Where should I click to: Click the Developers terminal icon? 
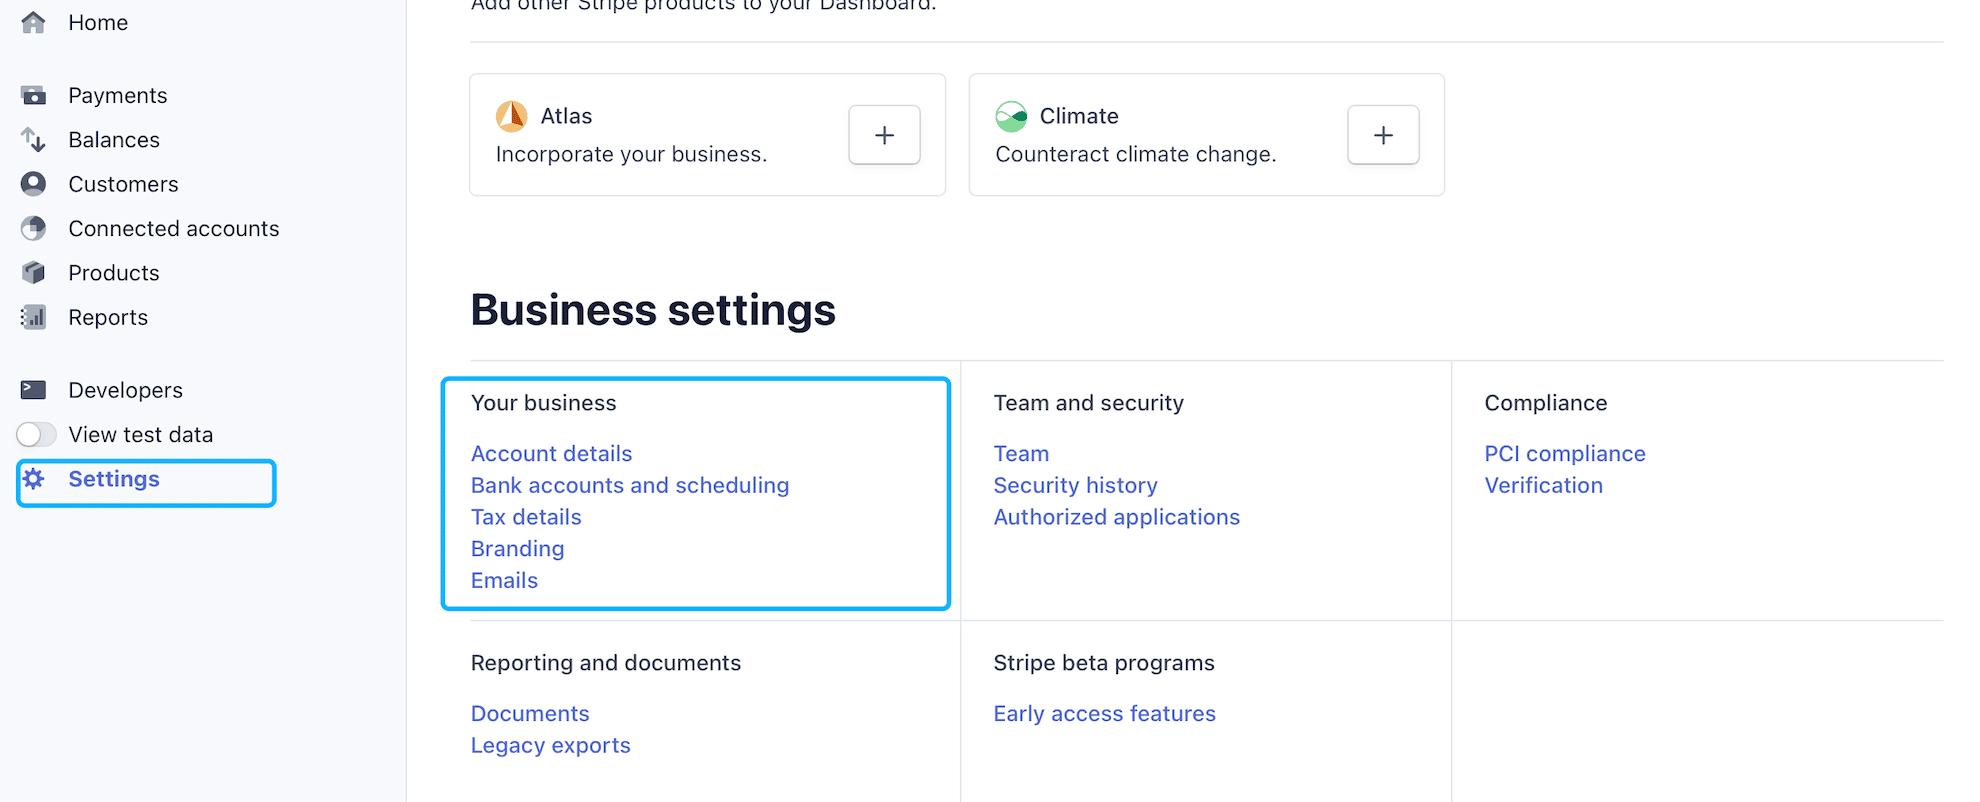click(x=33, y=390)
